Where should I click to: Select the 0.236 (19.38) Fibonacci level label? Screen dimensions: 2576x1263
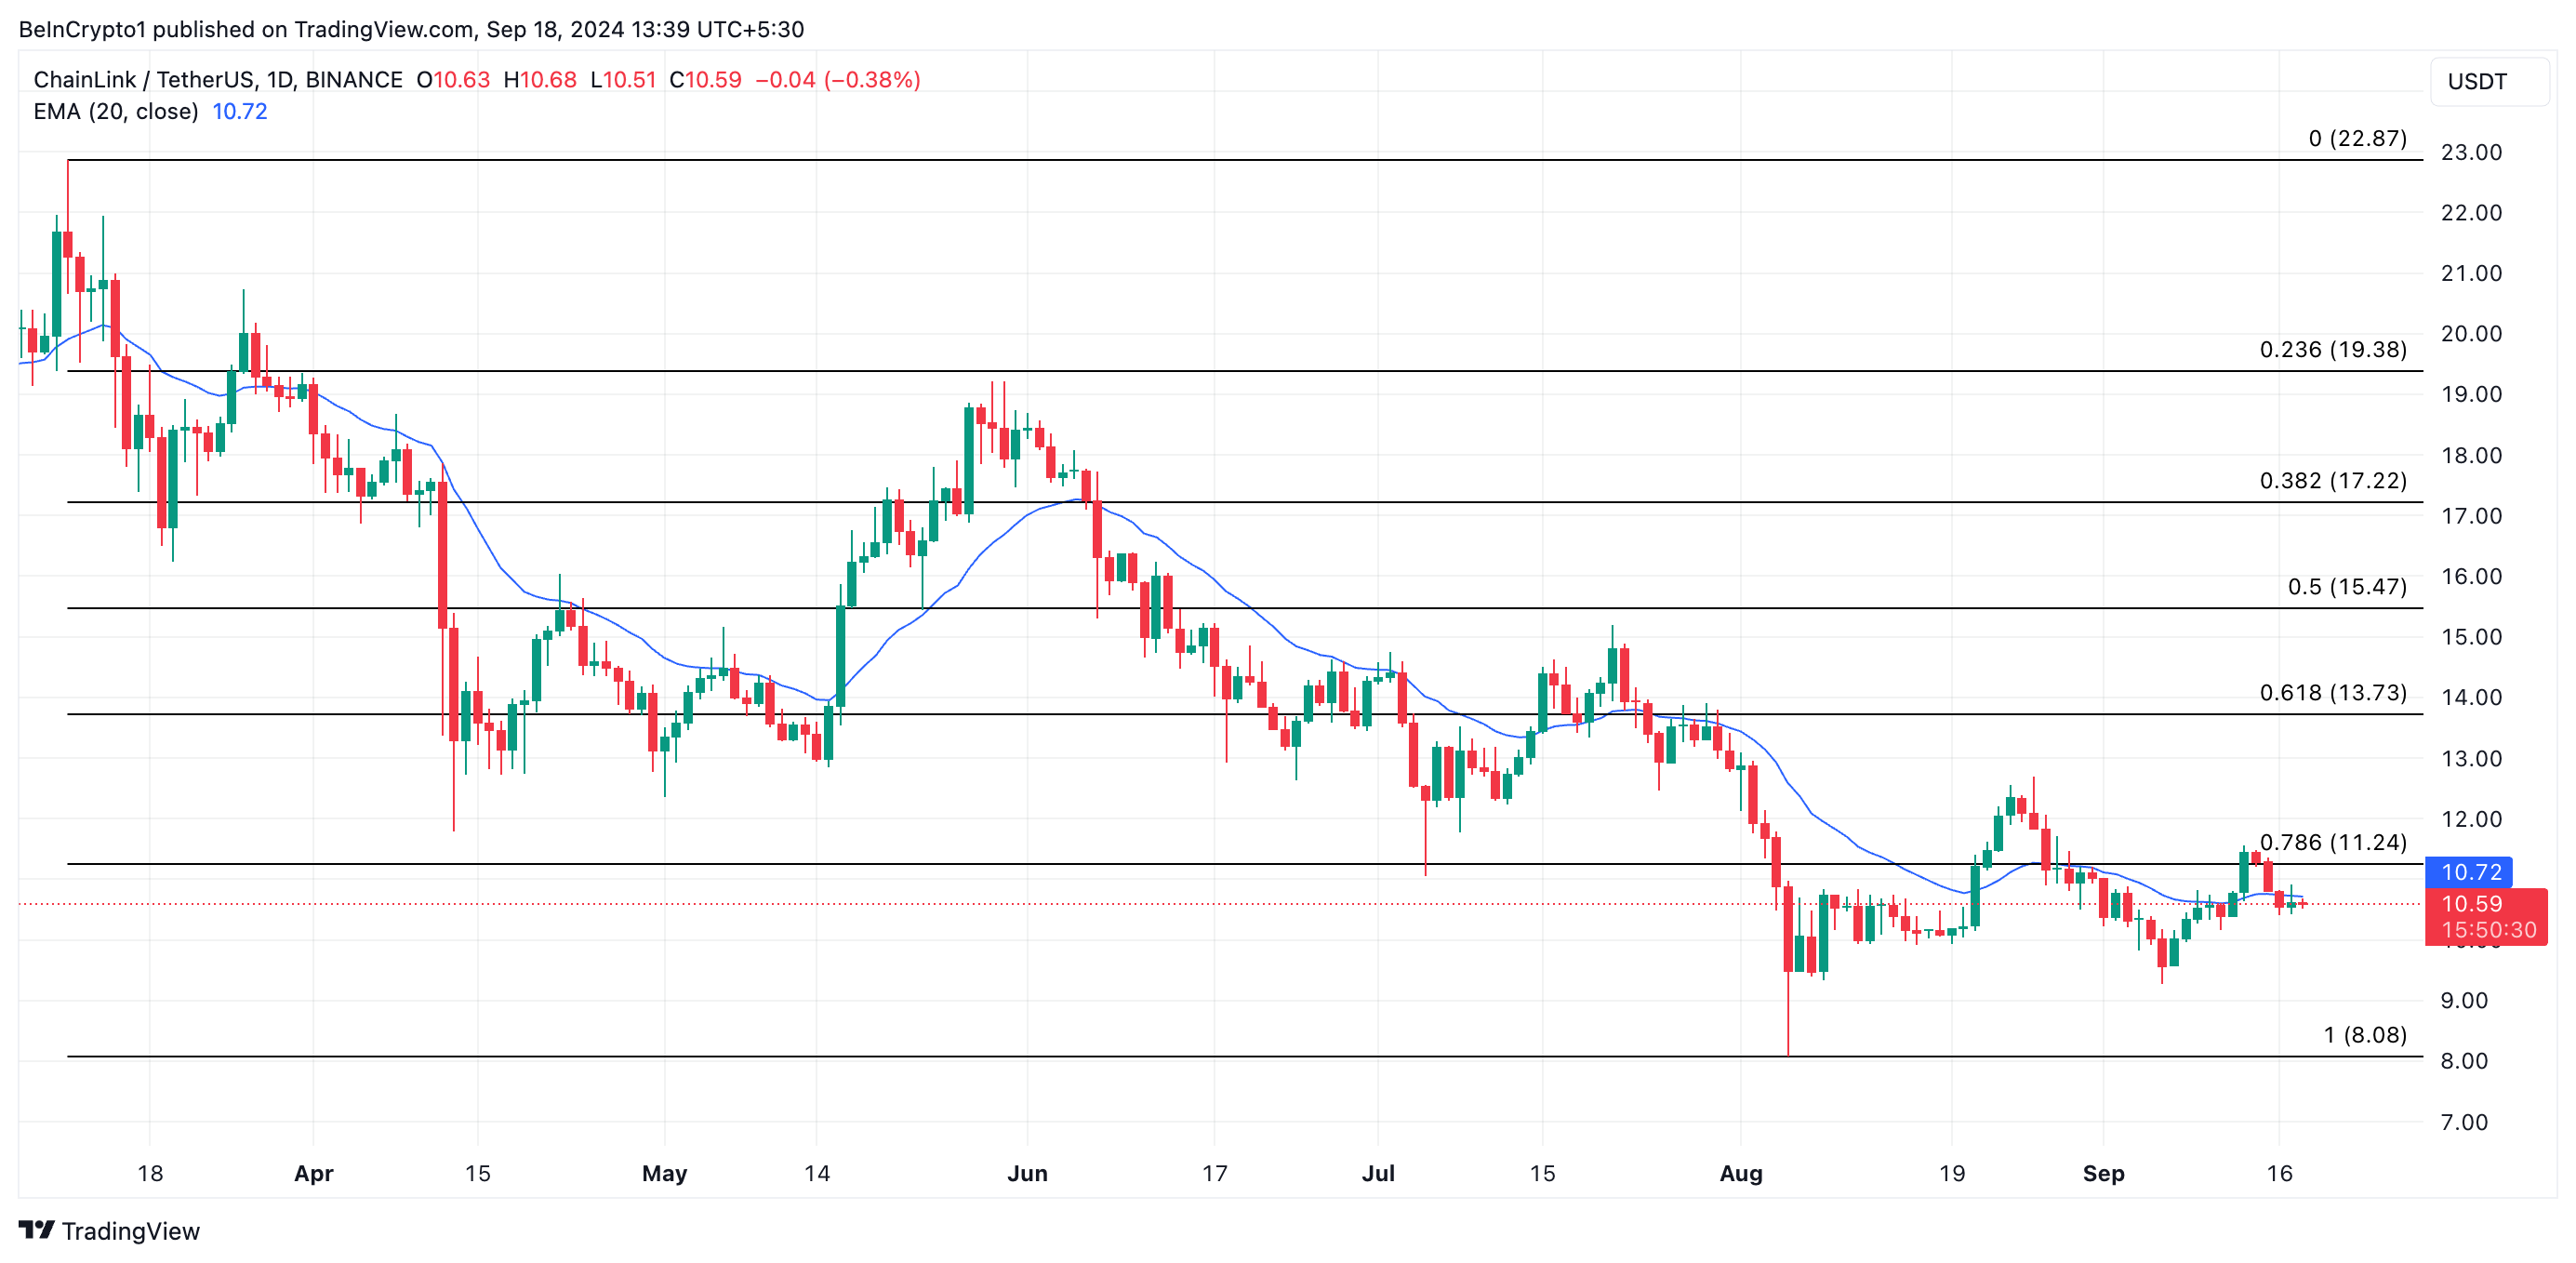(2332, 349)
